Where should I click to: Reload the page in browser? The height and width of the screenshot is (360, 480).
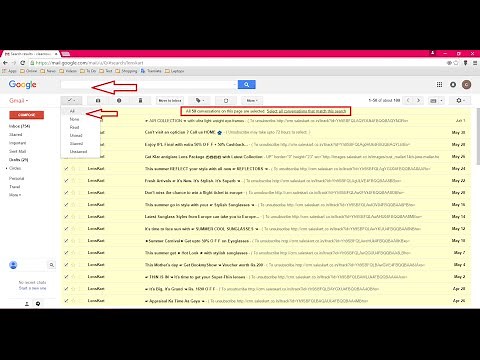click(23, 63)
